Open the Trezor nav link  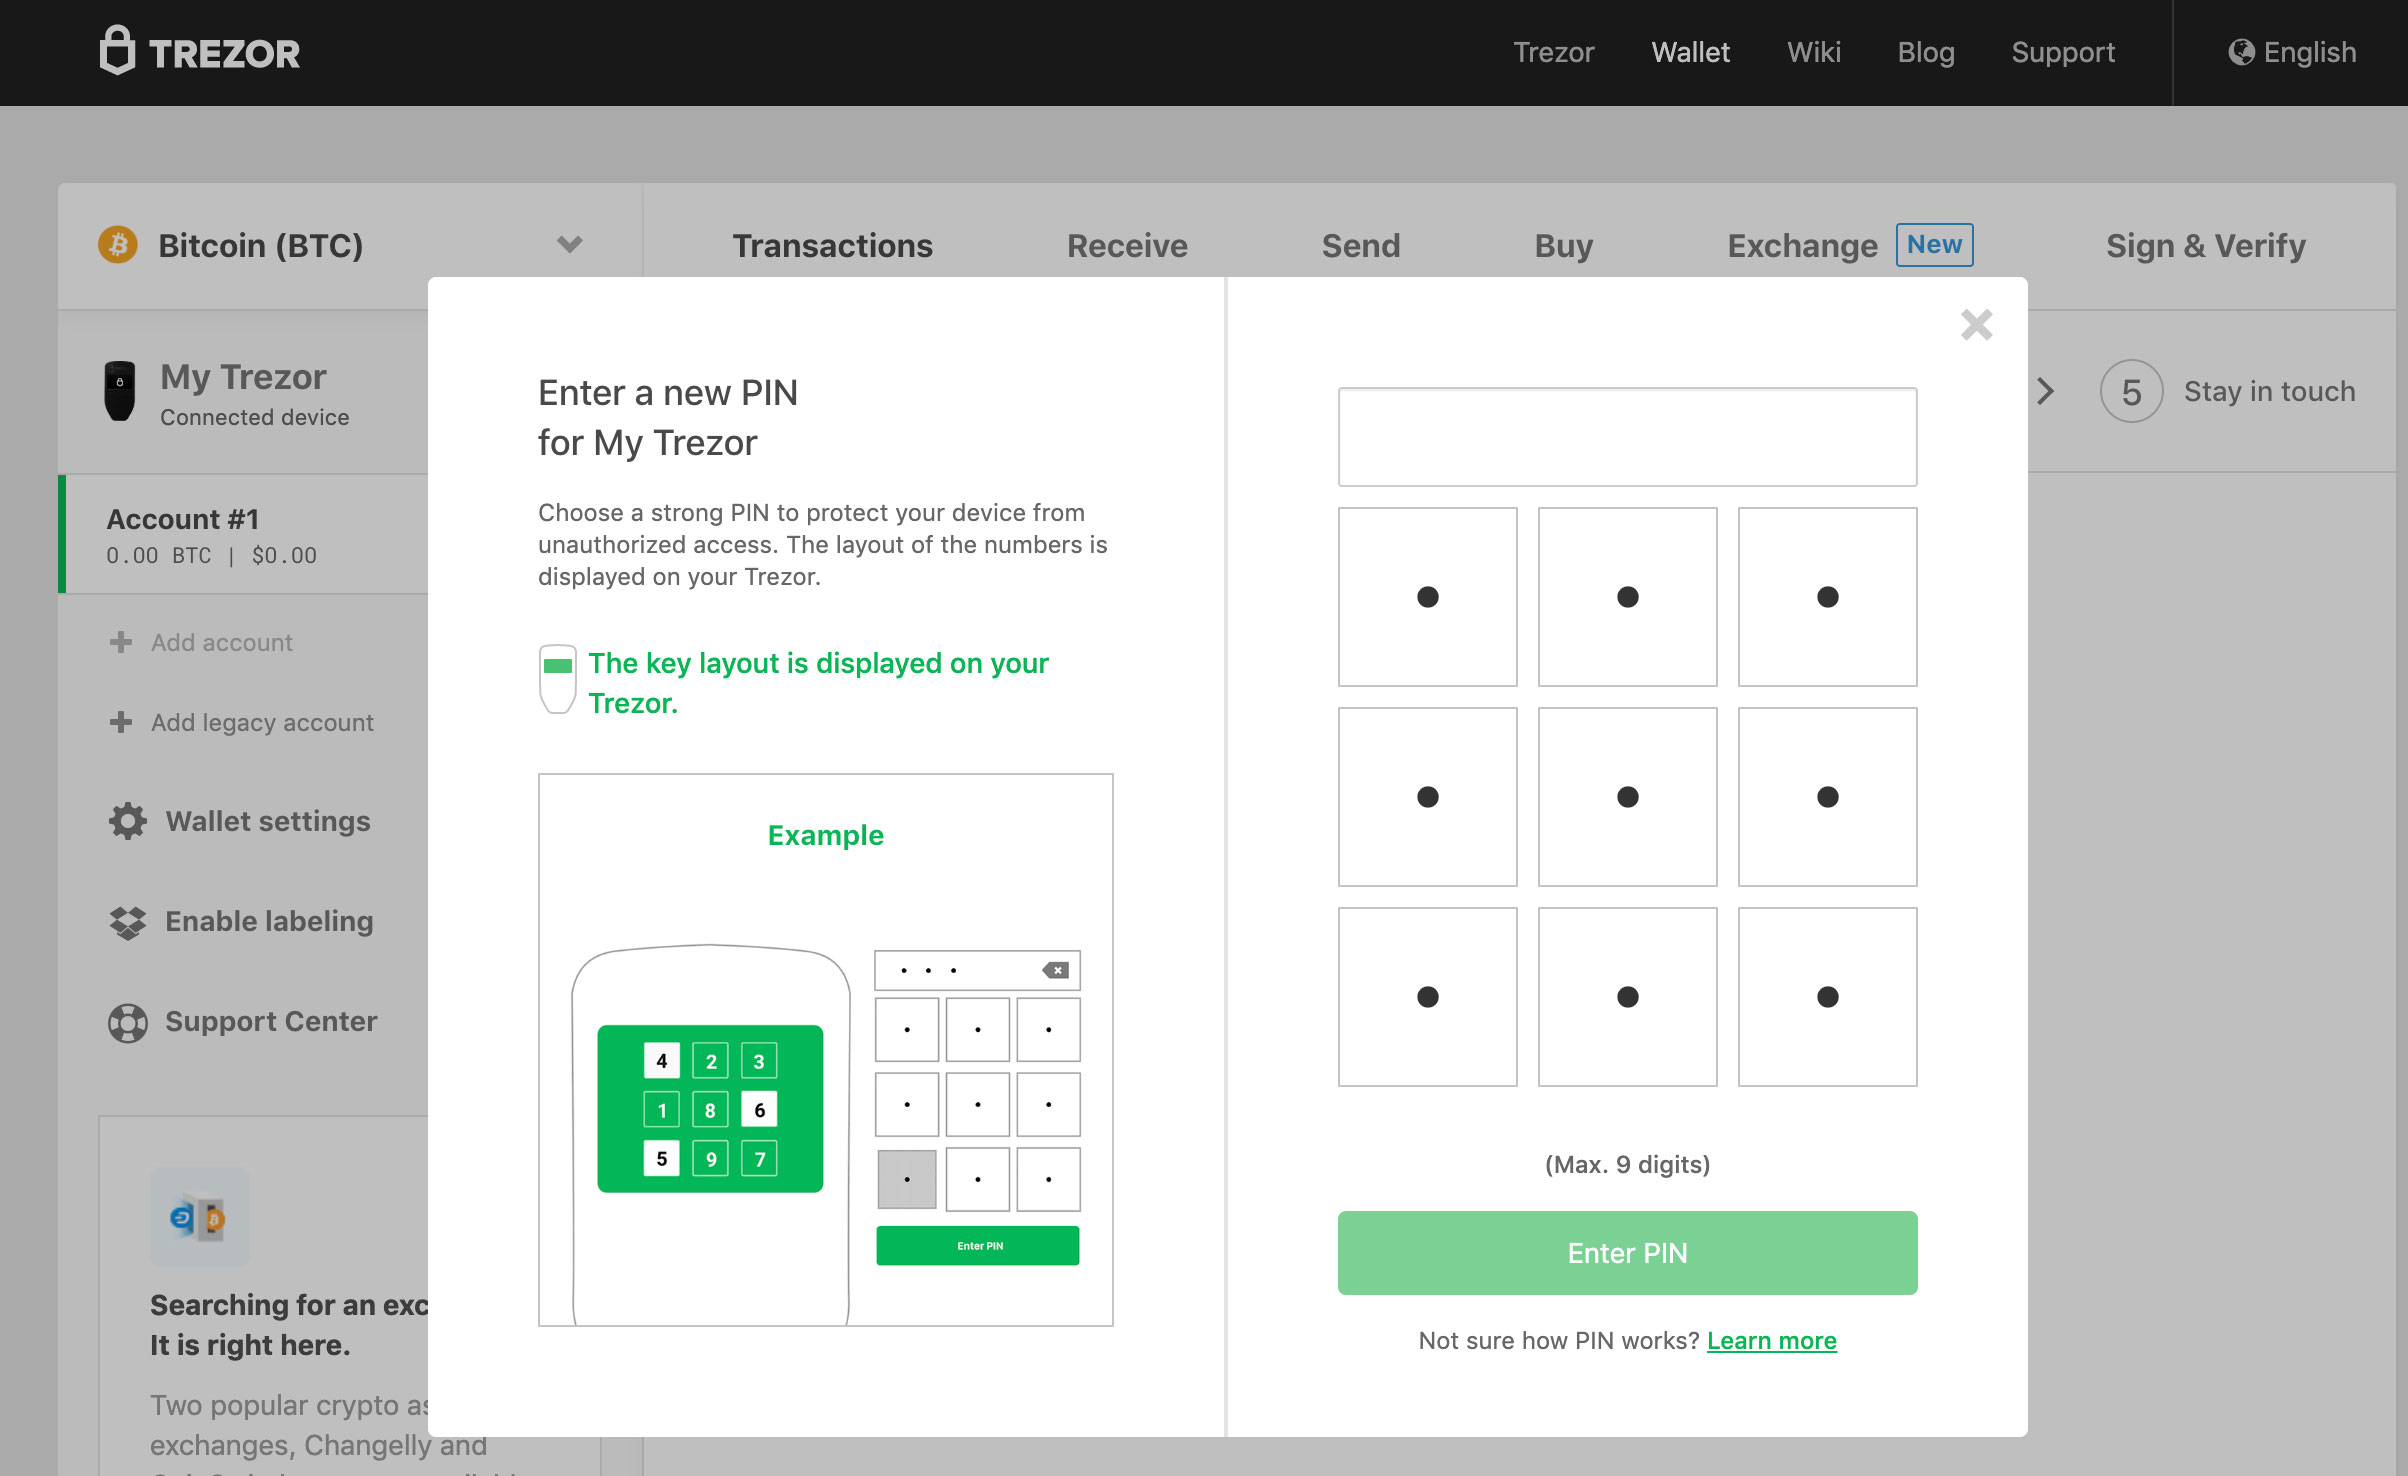1553,52
